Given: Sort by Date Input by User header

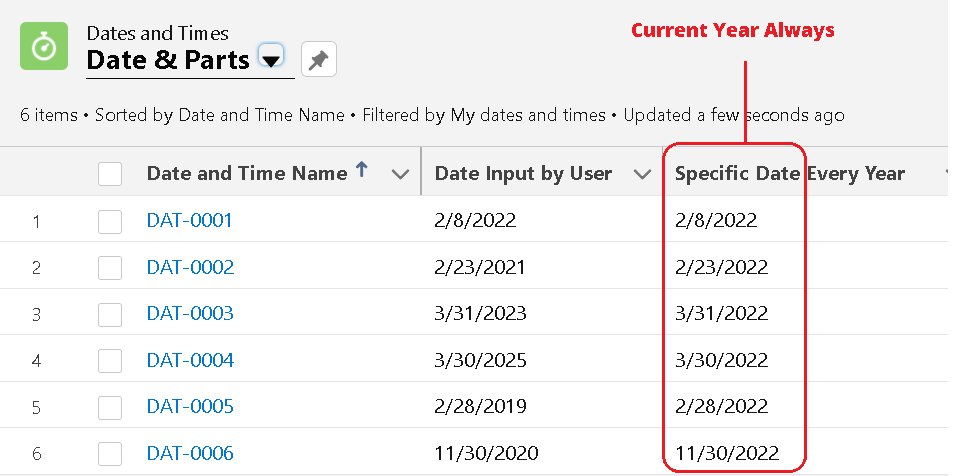Looking at the screenshot, I should coord(523,174).
